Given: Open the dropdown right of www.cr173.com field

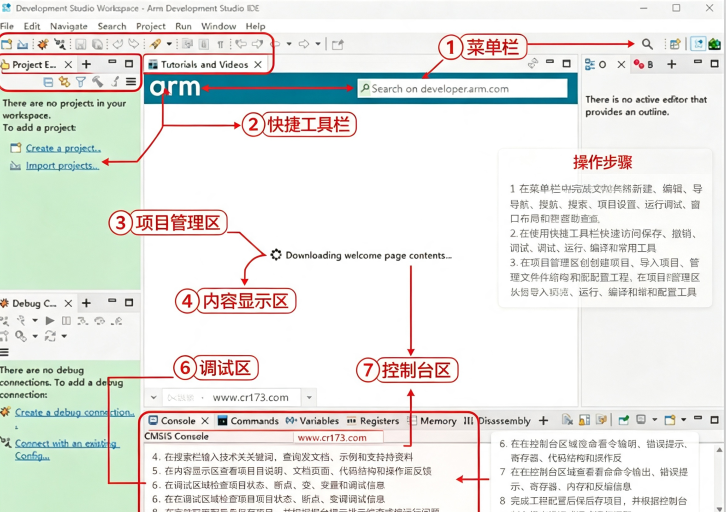Looking at the screenshot, I should 309,397.
